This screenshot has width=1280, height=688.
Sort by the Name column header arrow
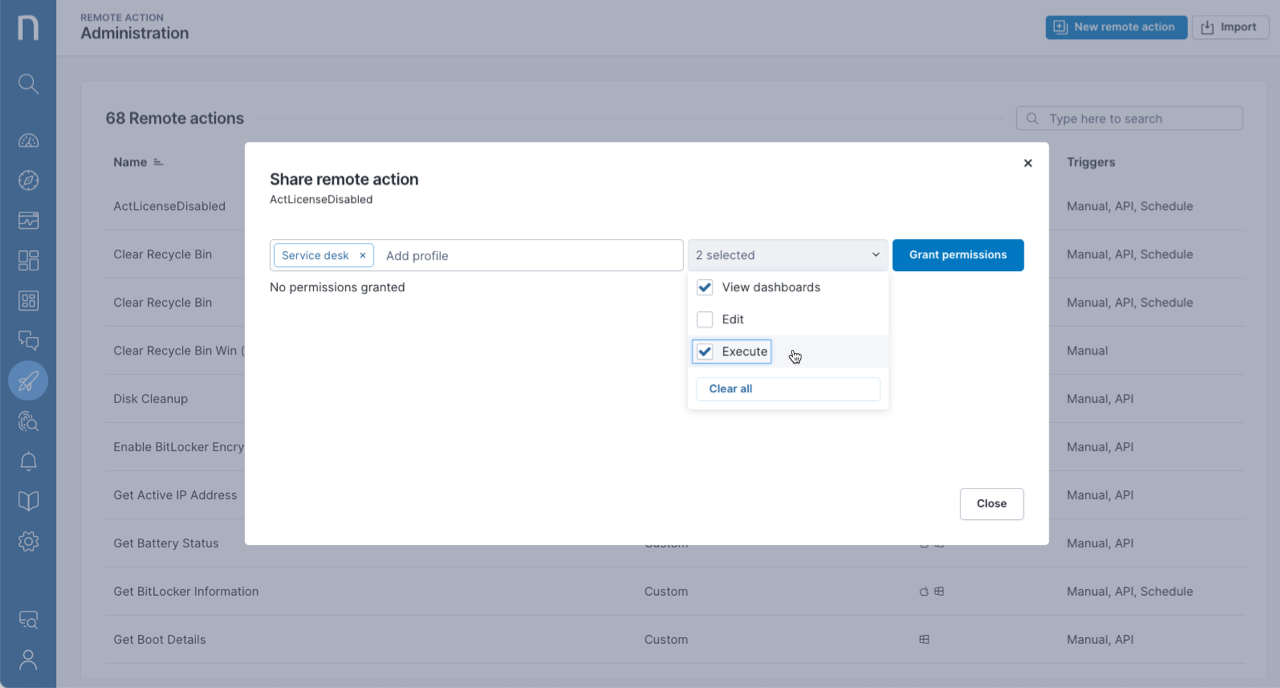pyautogui.click(x=160, y=161)
